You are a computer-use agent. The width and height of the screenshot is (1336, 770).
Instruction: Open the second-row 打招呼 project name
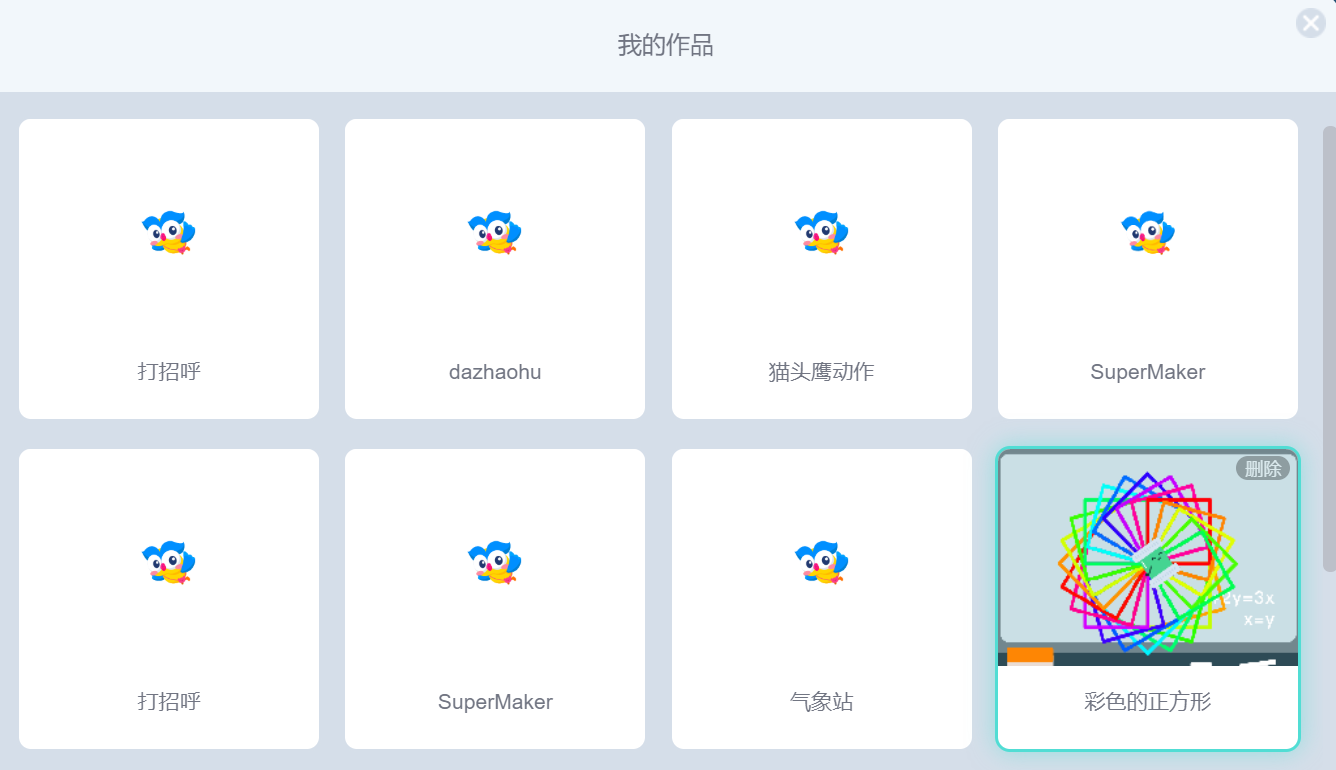click(169, 702)
